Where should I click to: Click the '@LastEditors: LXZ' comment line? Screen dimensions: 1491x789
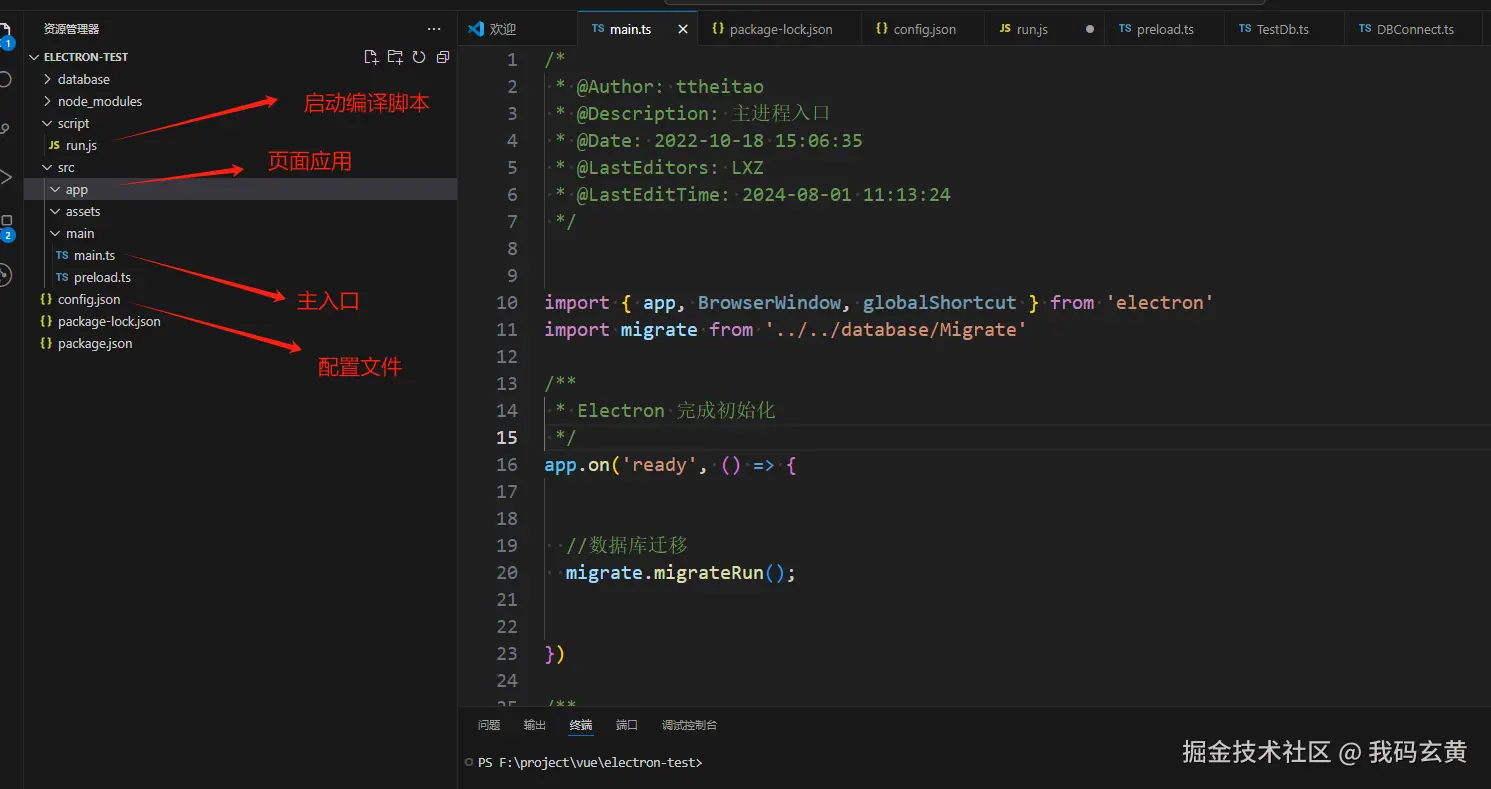point(670,167)
